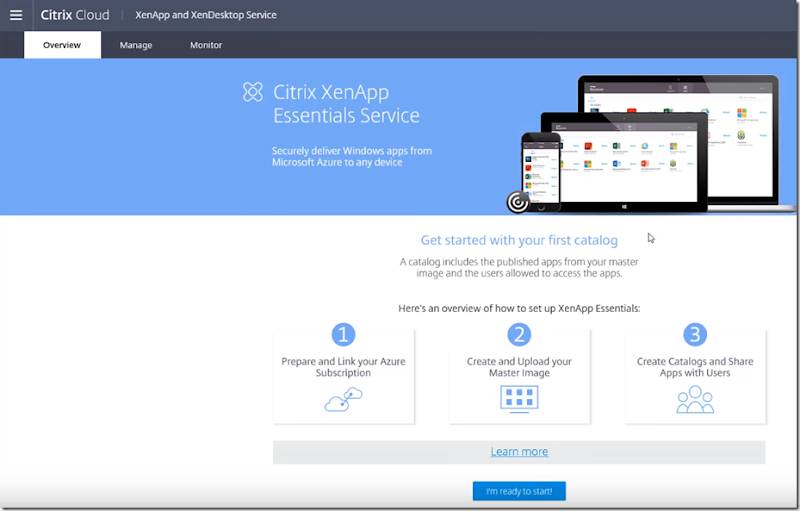Click Prepare and Link your Azure Subscription
800x511 pixels.
(343, 367)
